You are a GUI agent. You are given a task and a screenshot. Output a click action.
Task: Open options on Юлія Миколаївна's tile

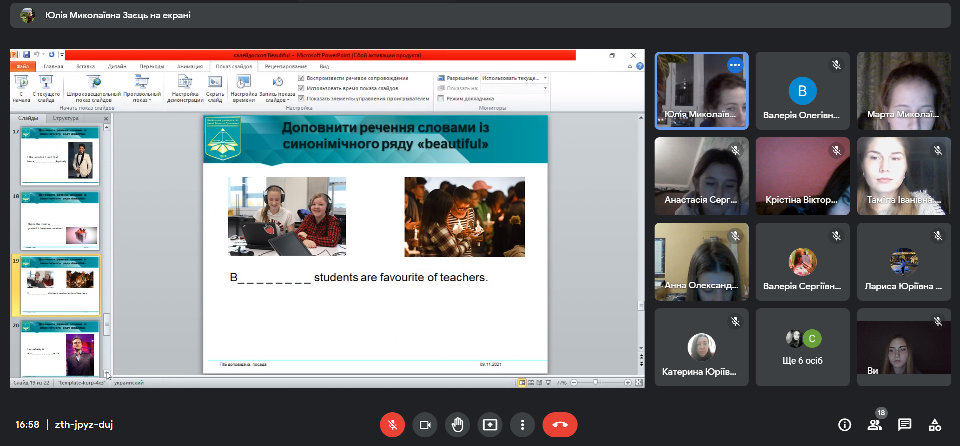[735, 65]
